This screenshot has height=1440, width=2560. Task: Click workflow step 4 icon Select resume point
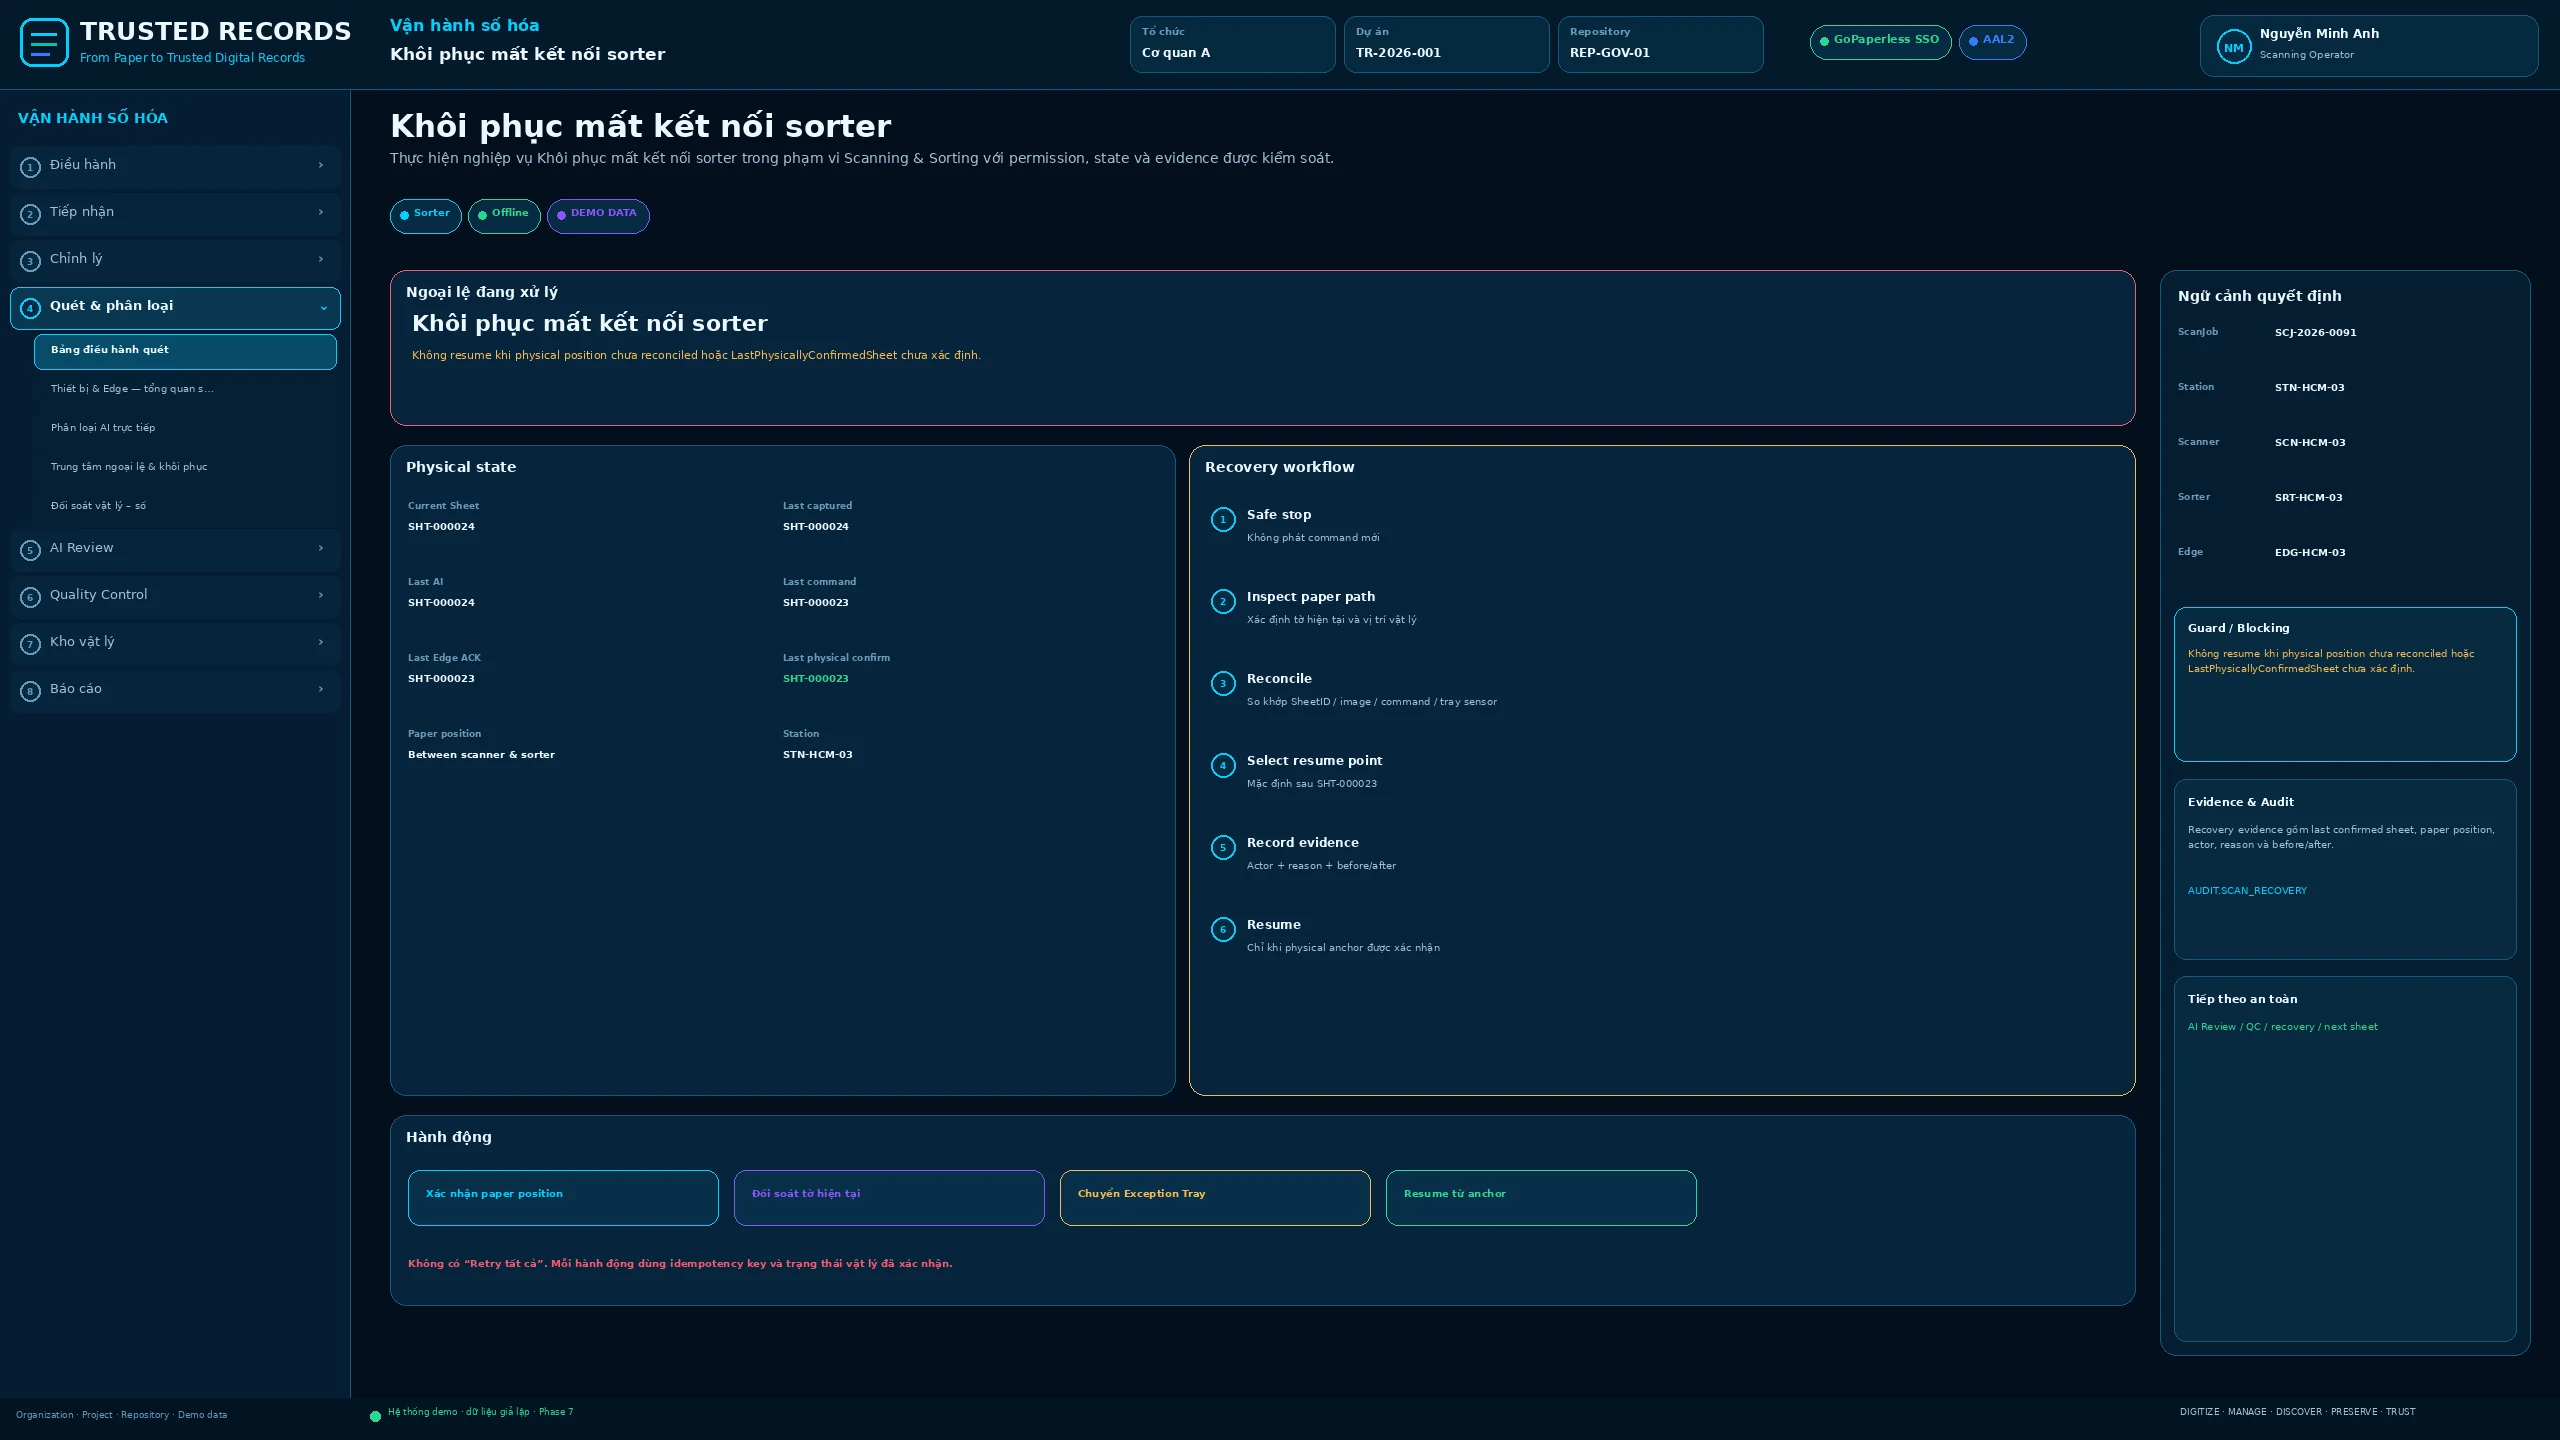point(1223,766)
